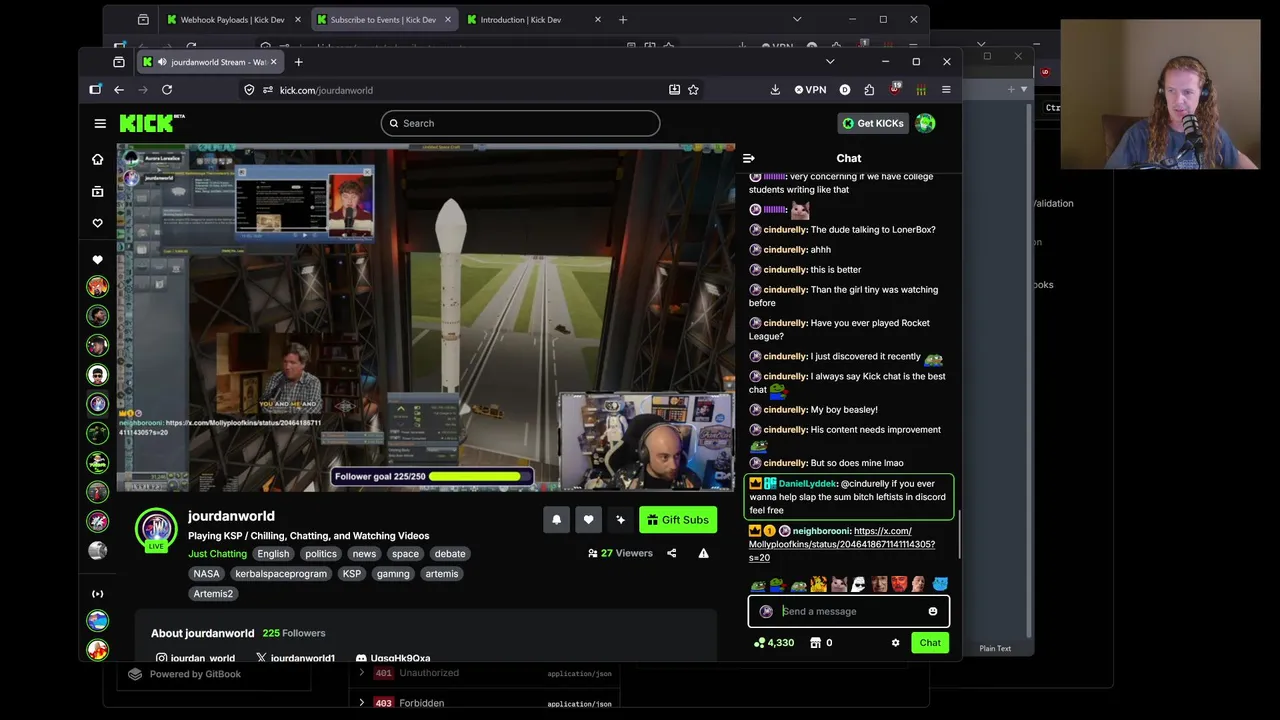Click DanielLyddek username in chat
Screen dimensions: 1280x720
[x=807, y=484]
